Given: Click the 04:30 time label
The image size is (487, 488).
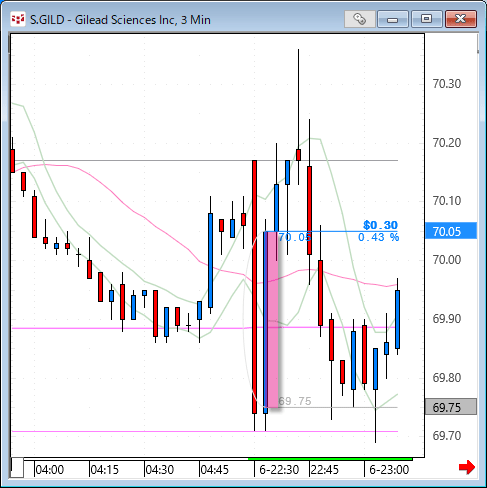Looking at the screenshot, I should point(160,470).
